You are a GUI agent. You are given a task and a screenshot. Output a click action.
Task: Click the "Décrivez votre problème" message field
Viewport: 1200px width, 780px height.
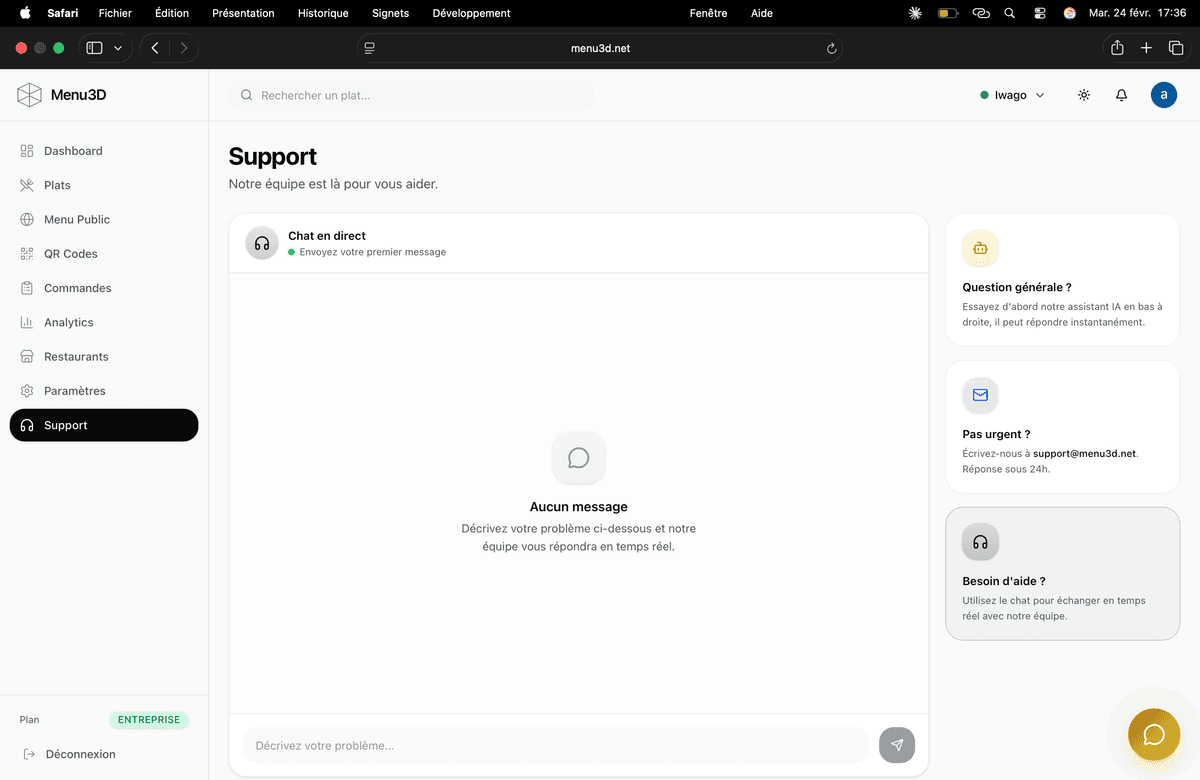click(x=555, y=745)
